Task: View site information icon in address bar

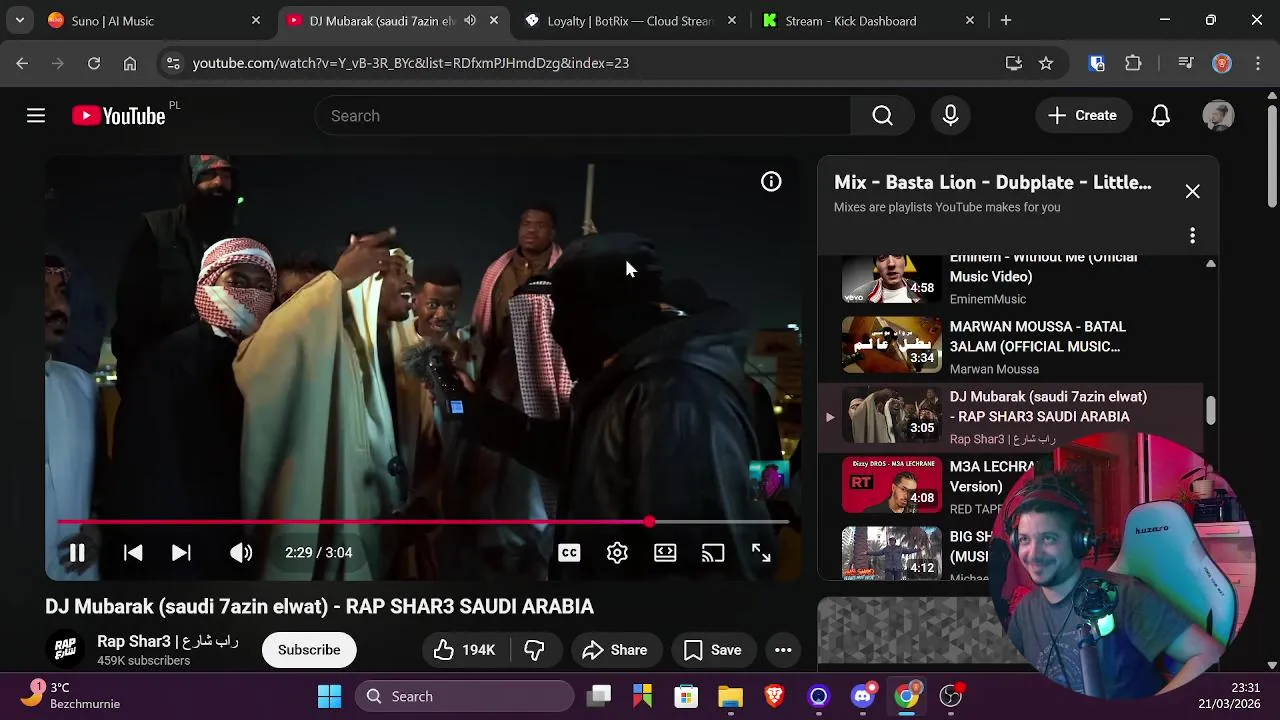Action: click(x=173, y=63)
